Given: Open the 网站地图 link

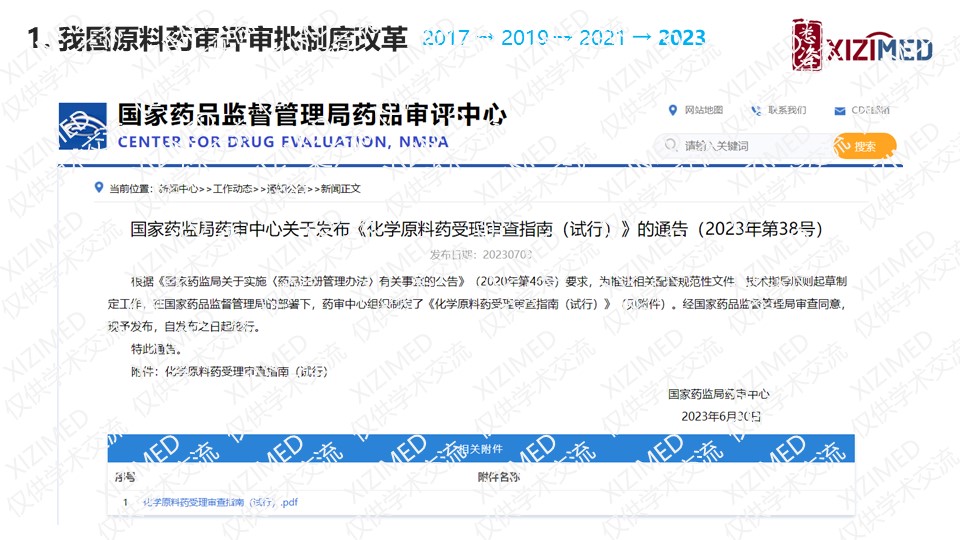Looking at the screenshot, I should [x=703, y=110].
